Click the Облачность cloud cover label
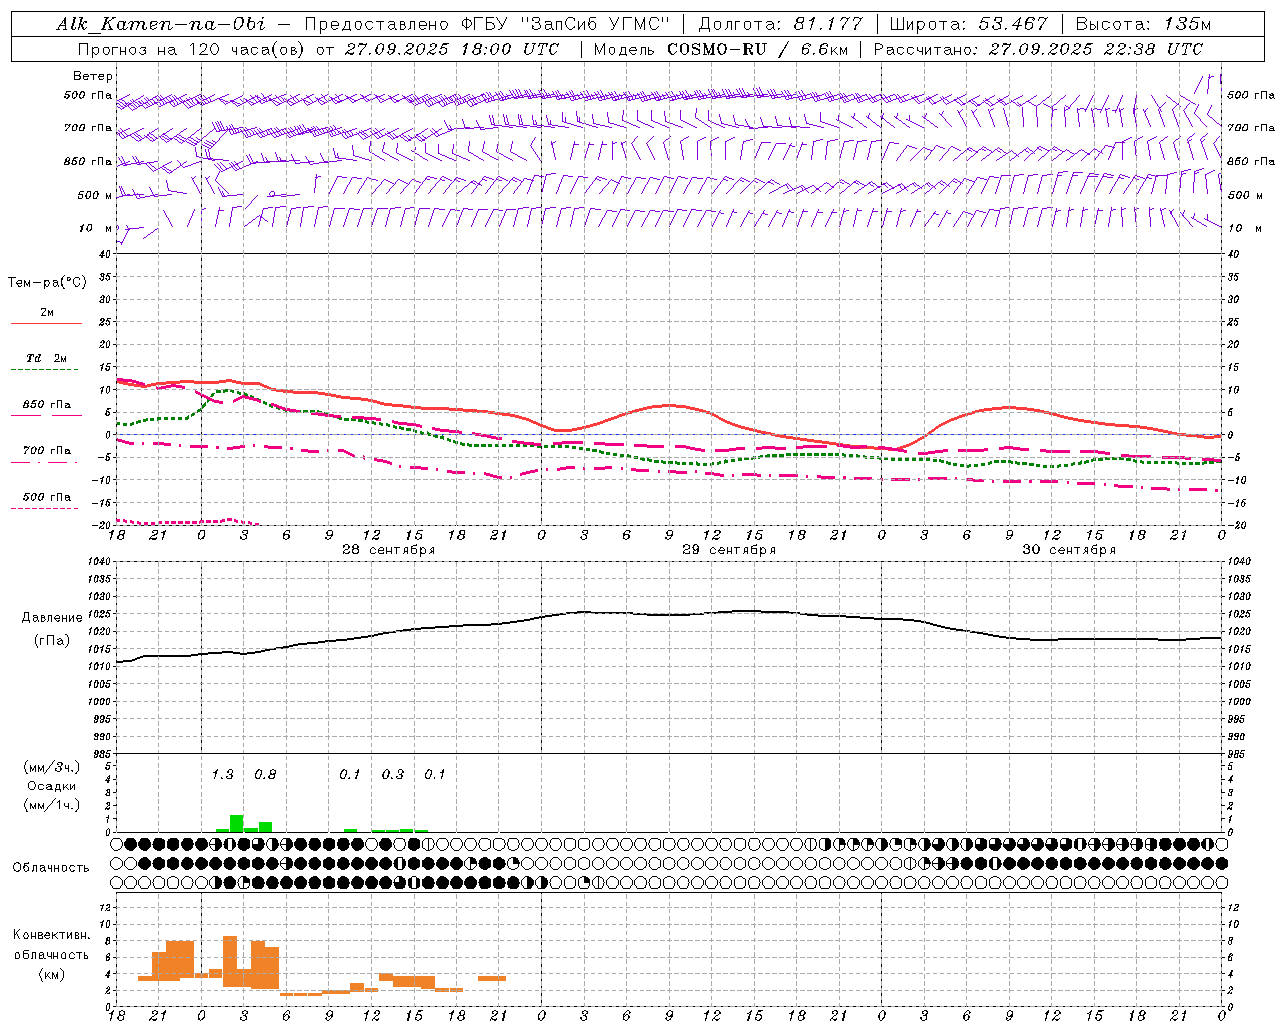Viewport: 1280px width, 1024px height. point(51,868)
